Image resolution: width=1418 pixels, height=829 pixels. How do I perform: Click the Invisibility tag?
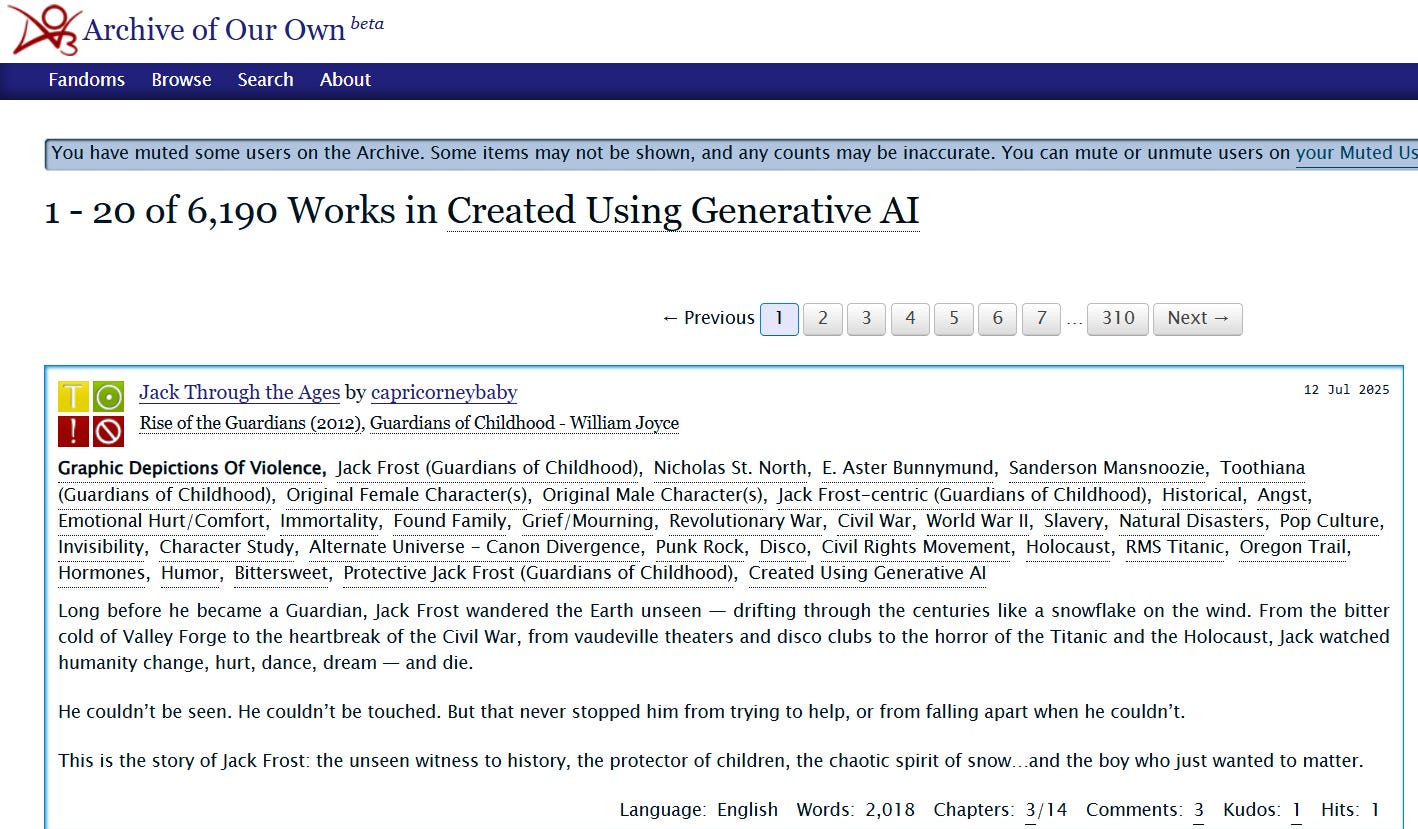pyautogui.click(x=100, y=547)
